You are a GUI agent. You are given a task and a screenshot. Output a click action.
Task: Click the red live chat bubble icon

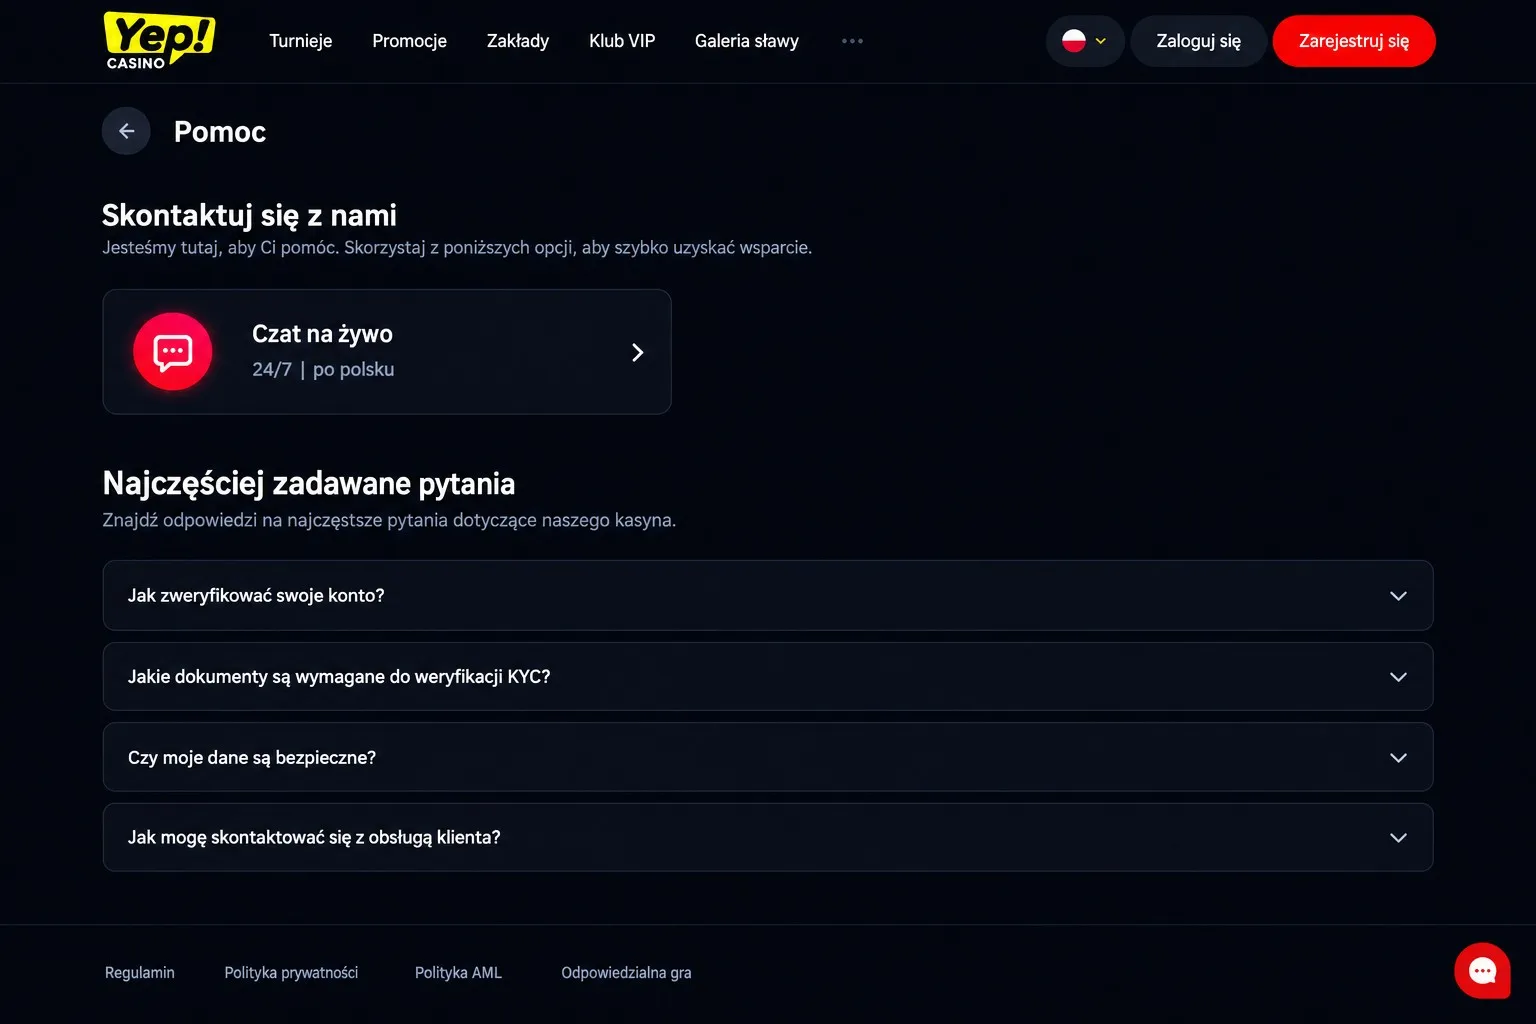coord(173,352)
